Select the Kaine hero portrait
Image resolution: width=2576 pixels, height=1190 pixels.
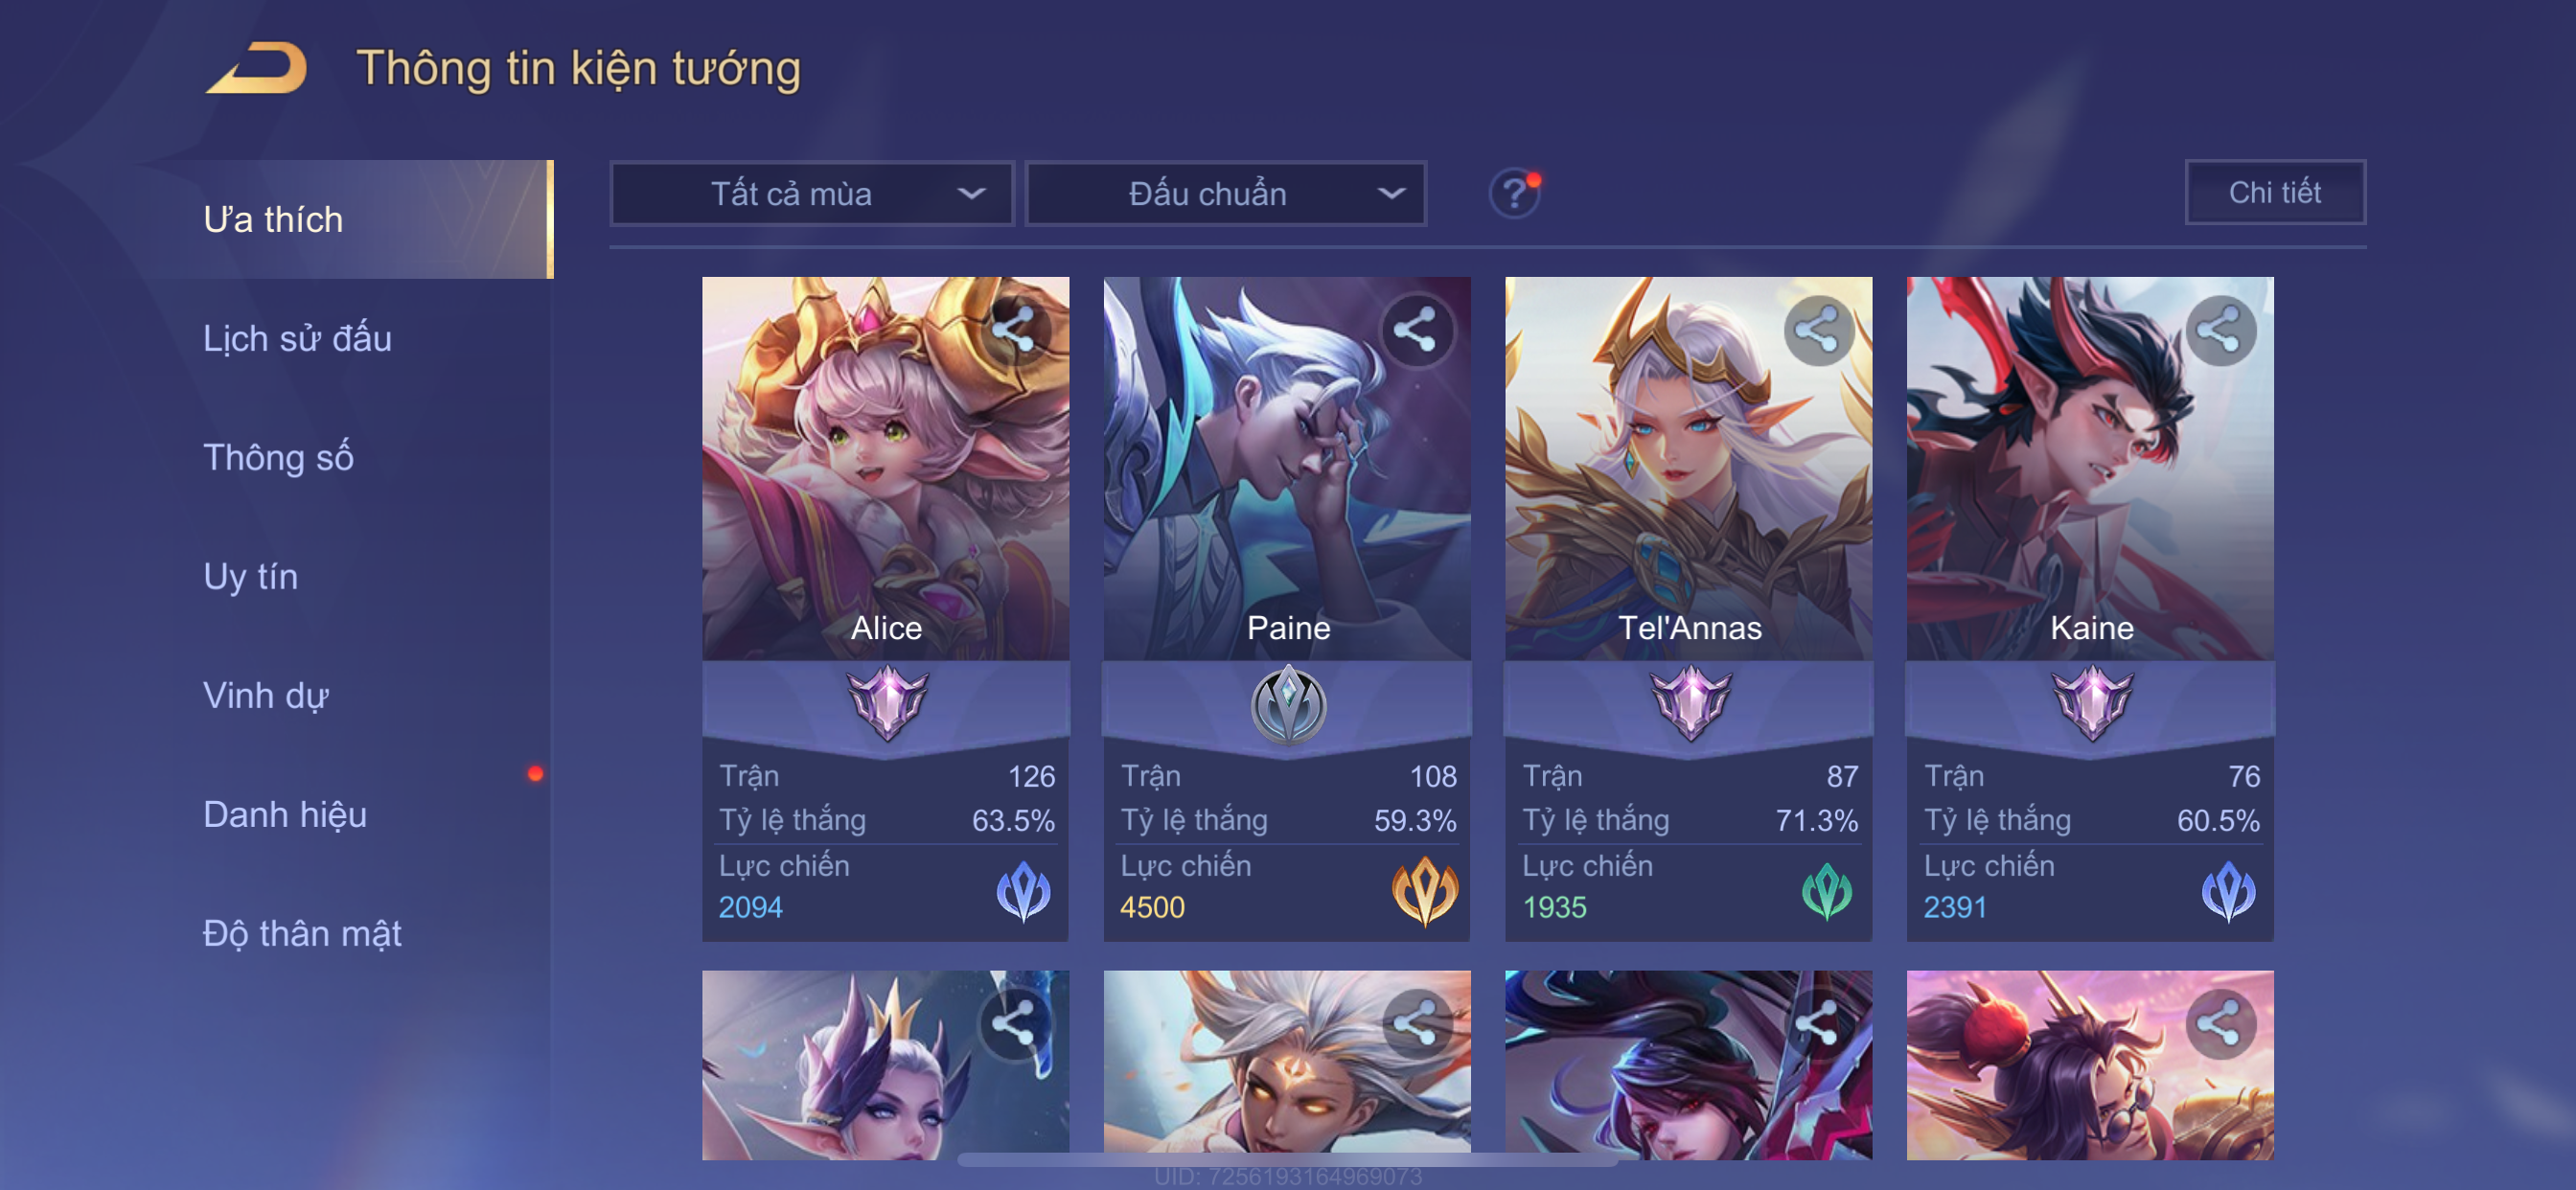click(2090, 468)
